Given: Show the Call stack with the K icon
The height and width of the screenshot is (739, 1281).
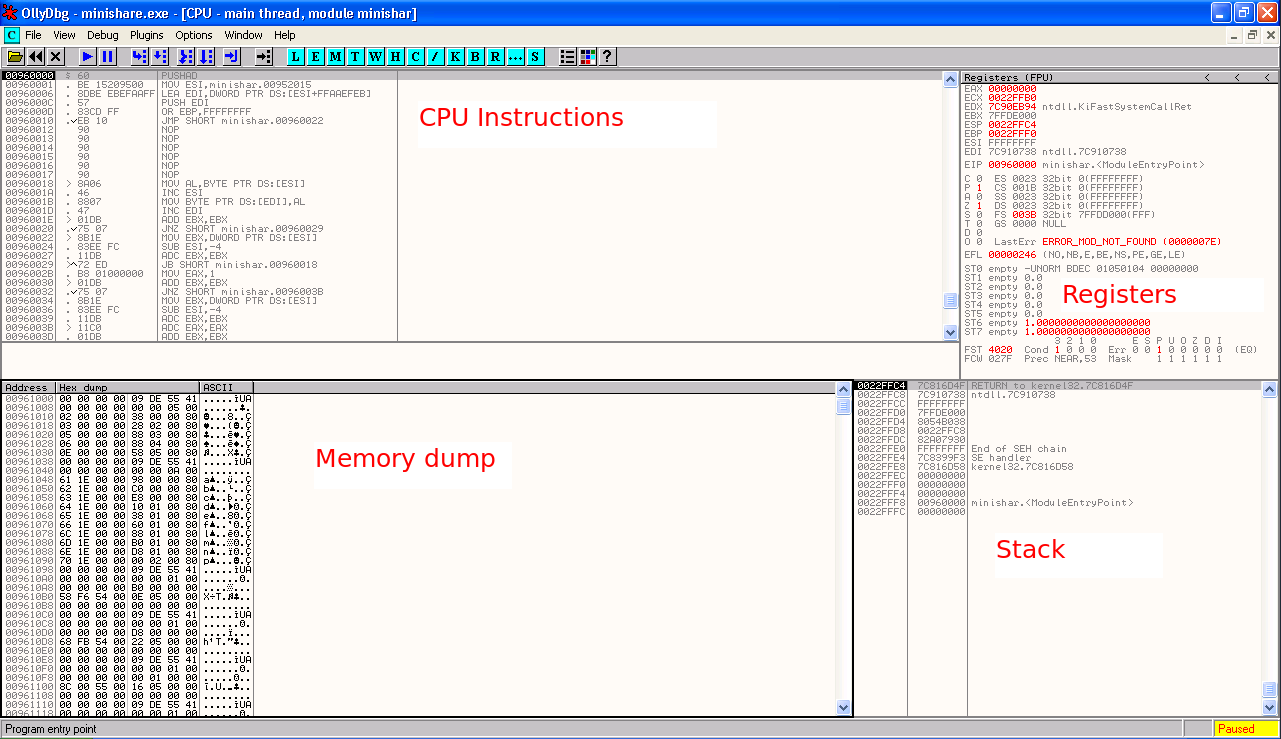Looking at the screenshot, I should pos(456,57).
